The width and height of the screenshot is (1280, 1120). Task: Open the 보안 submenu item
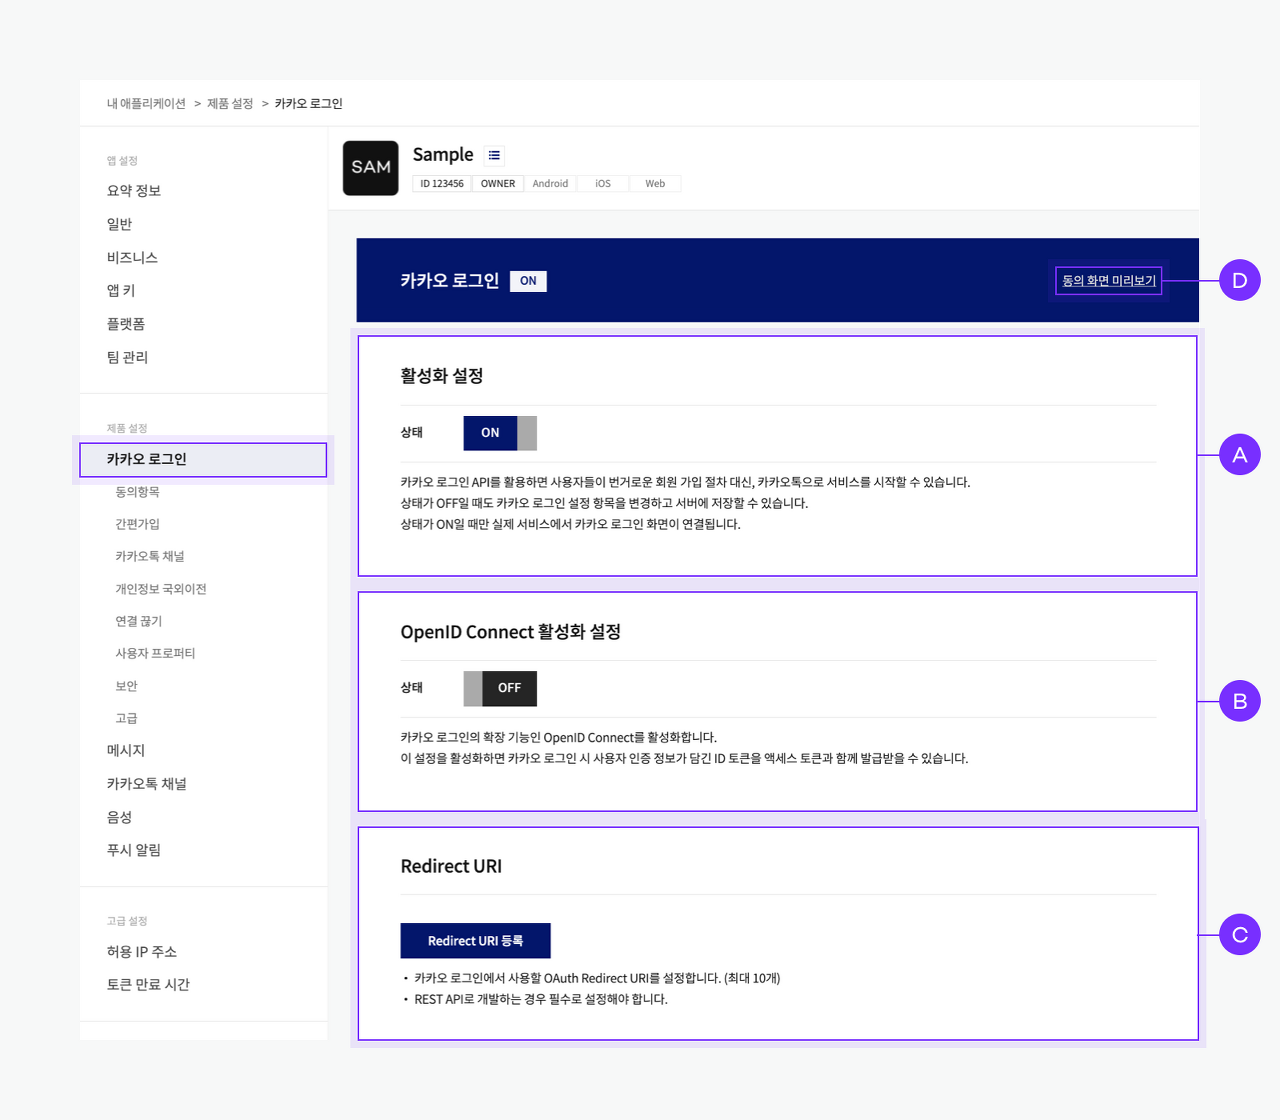point(126,686)
